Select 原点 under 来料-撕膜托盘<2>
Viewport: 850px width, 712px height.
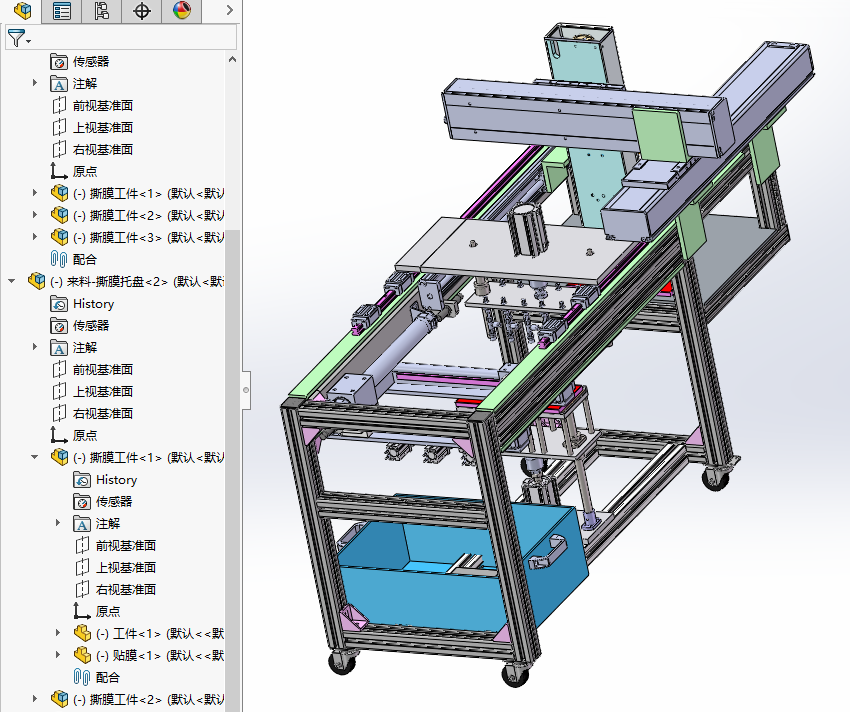coord(74,435)
